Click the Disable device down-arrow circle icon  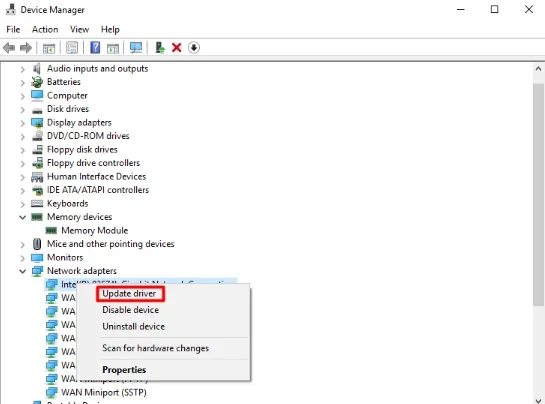click(x=194, y=48)
